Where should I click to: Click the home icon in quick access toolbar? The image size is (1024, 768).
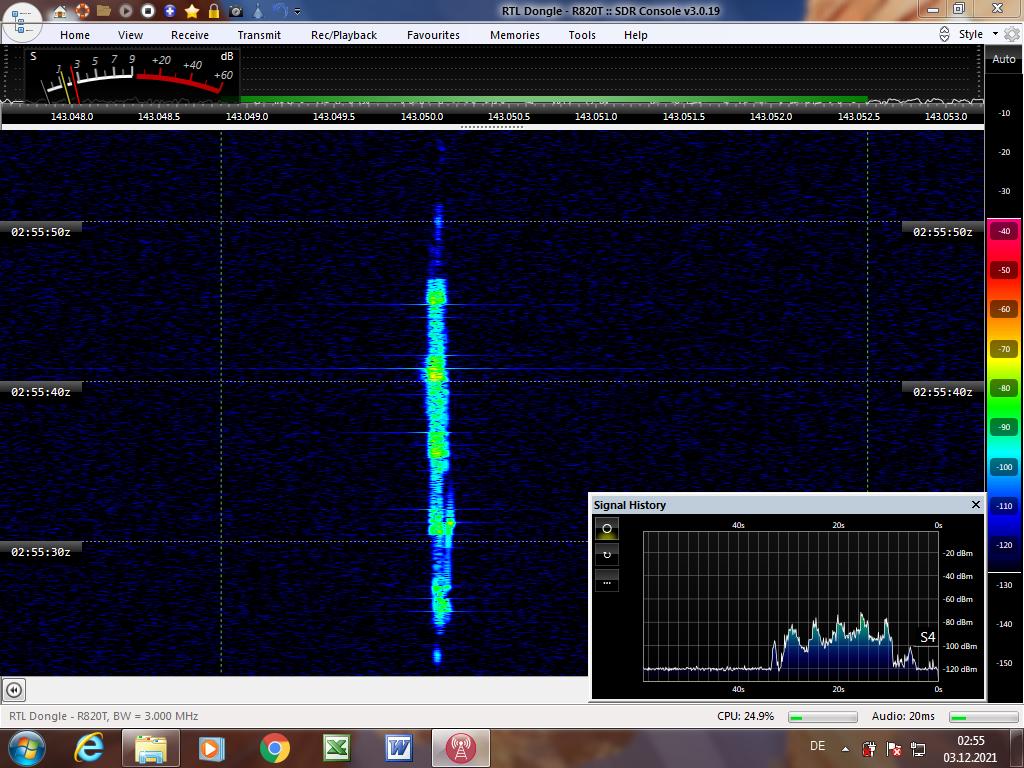tap(60, 11)
